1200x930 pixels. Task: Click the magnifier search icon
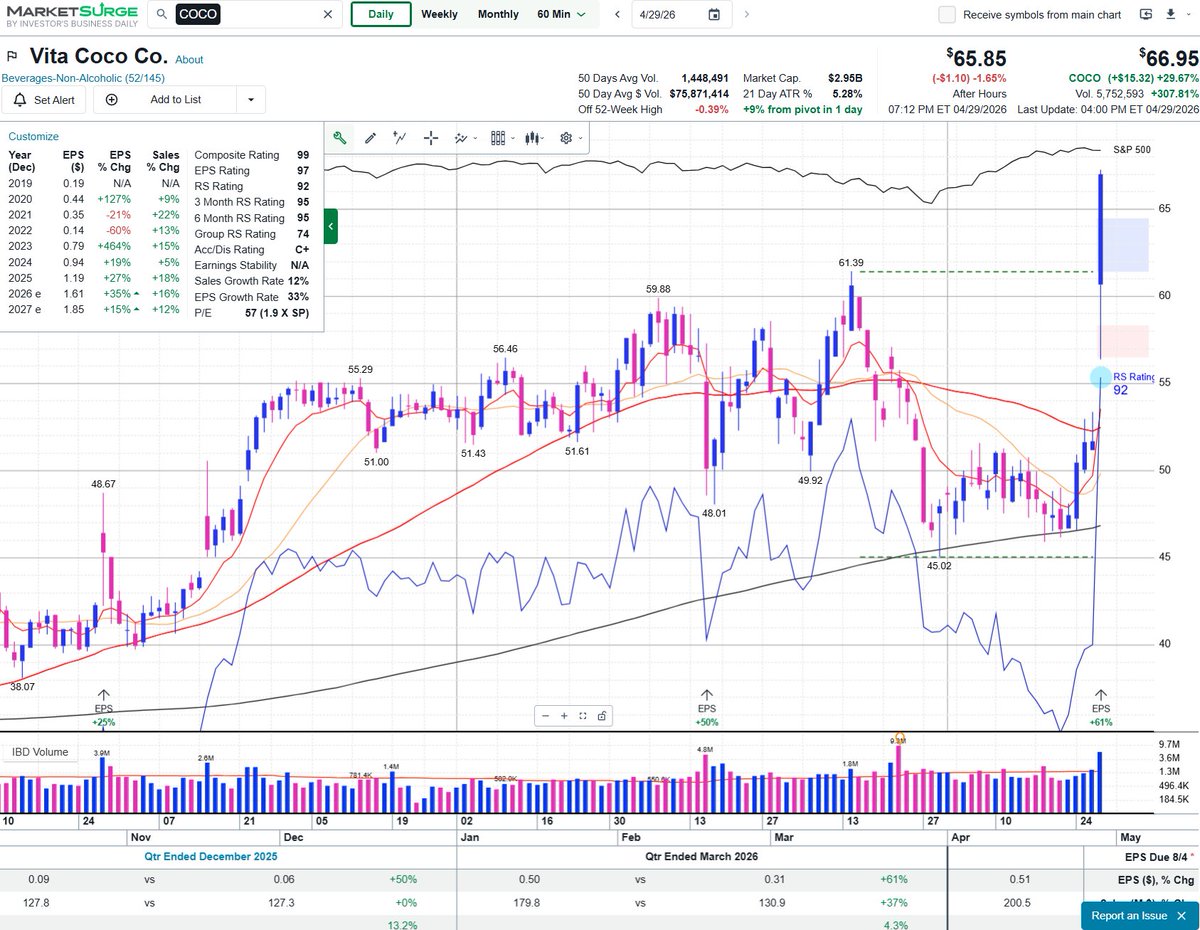click(161, 14)
